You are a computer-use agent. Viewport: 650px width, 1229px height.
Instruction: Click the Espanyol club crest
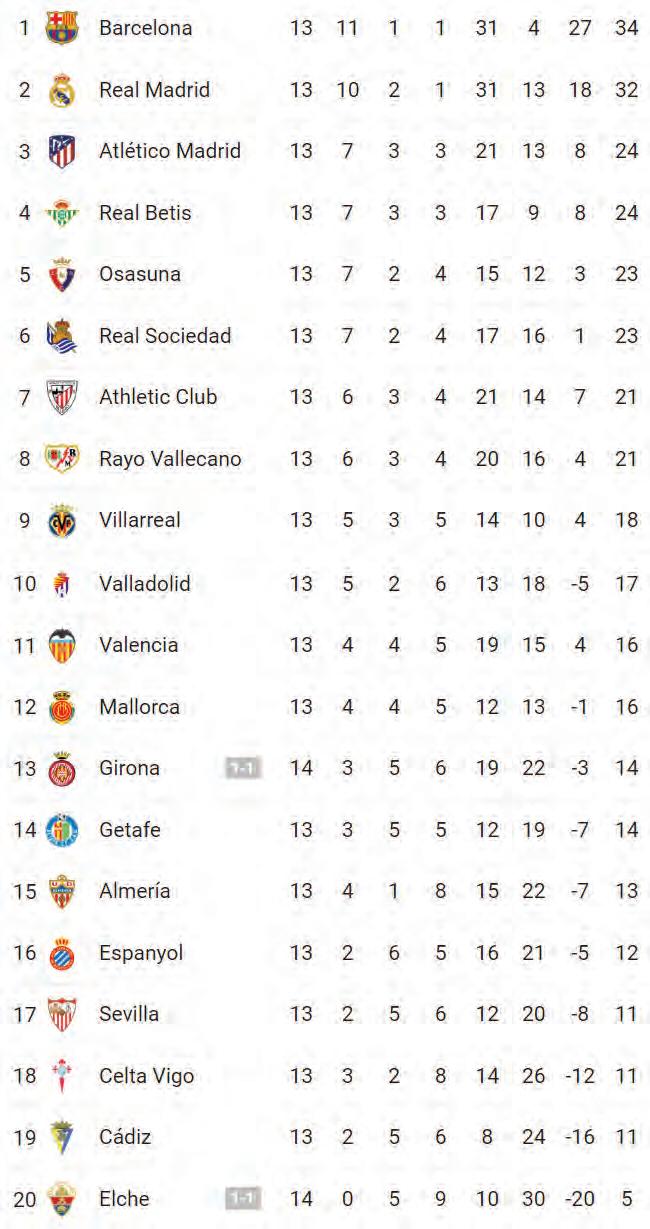click(62, 953)
